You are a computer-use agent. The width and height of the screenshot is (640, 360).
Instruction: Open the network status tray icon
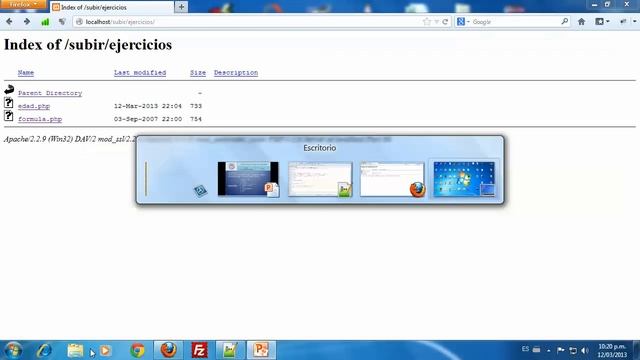tap(573, 350)
